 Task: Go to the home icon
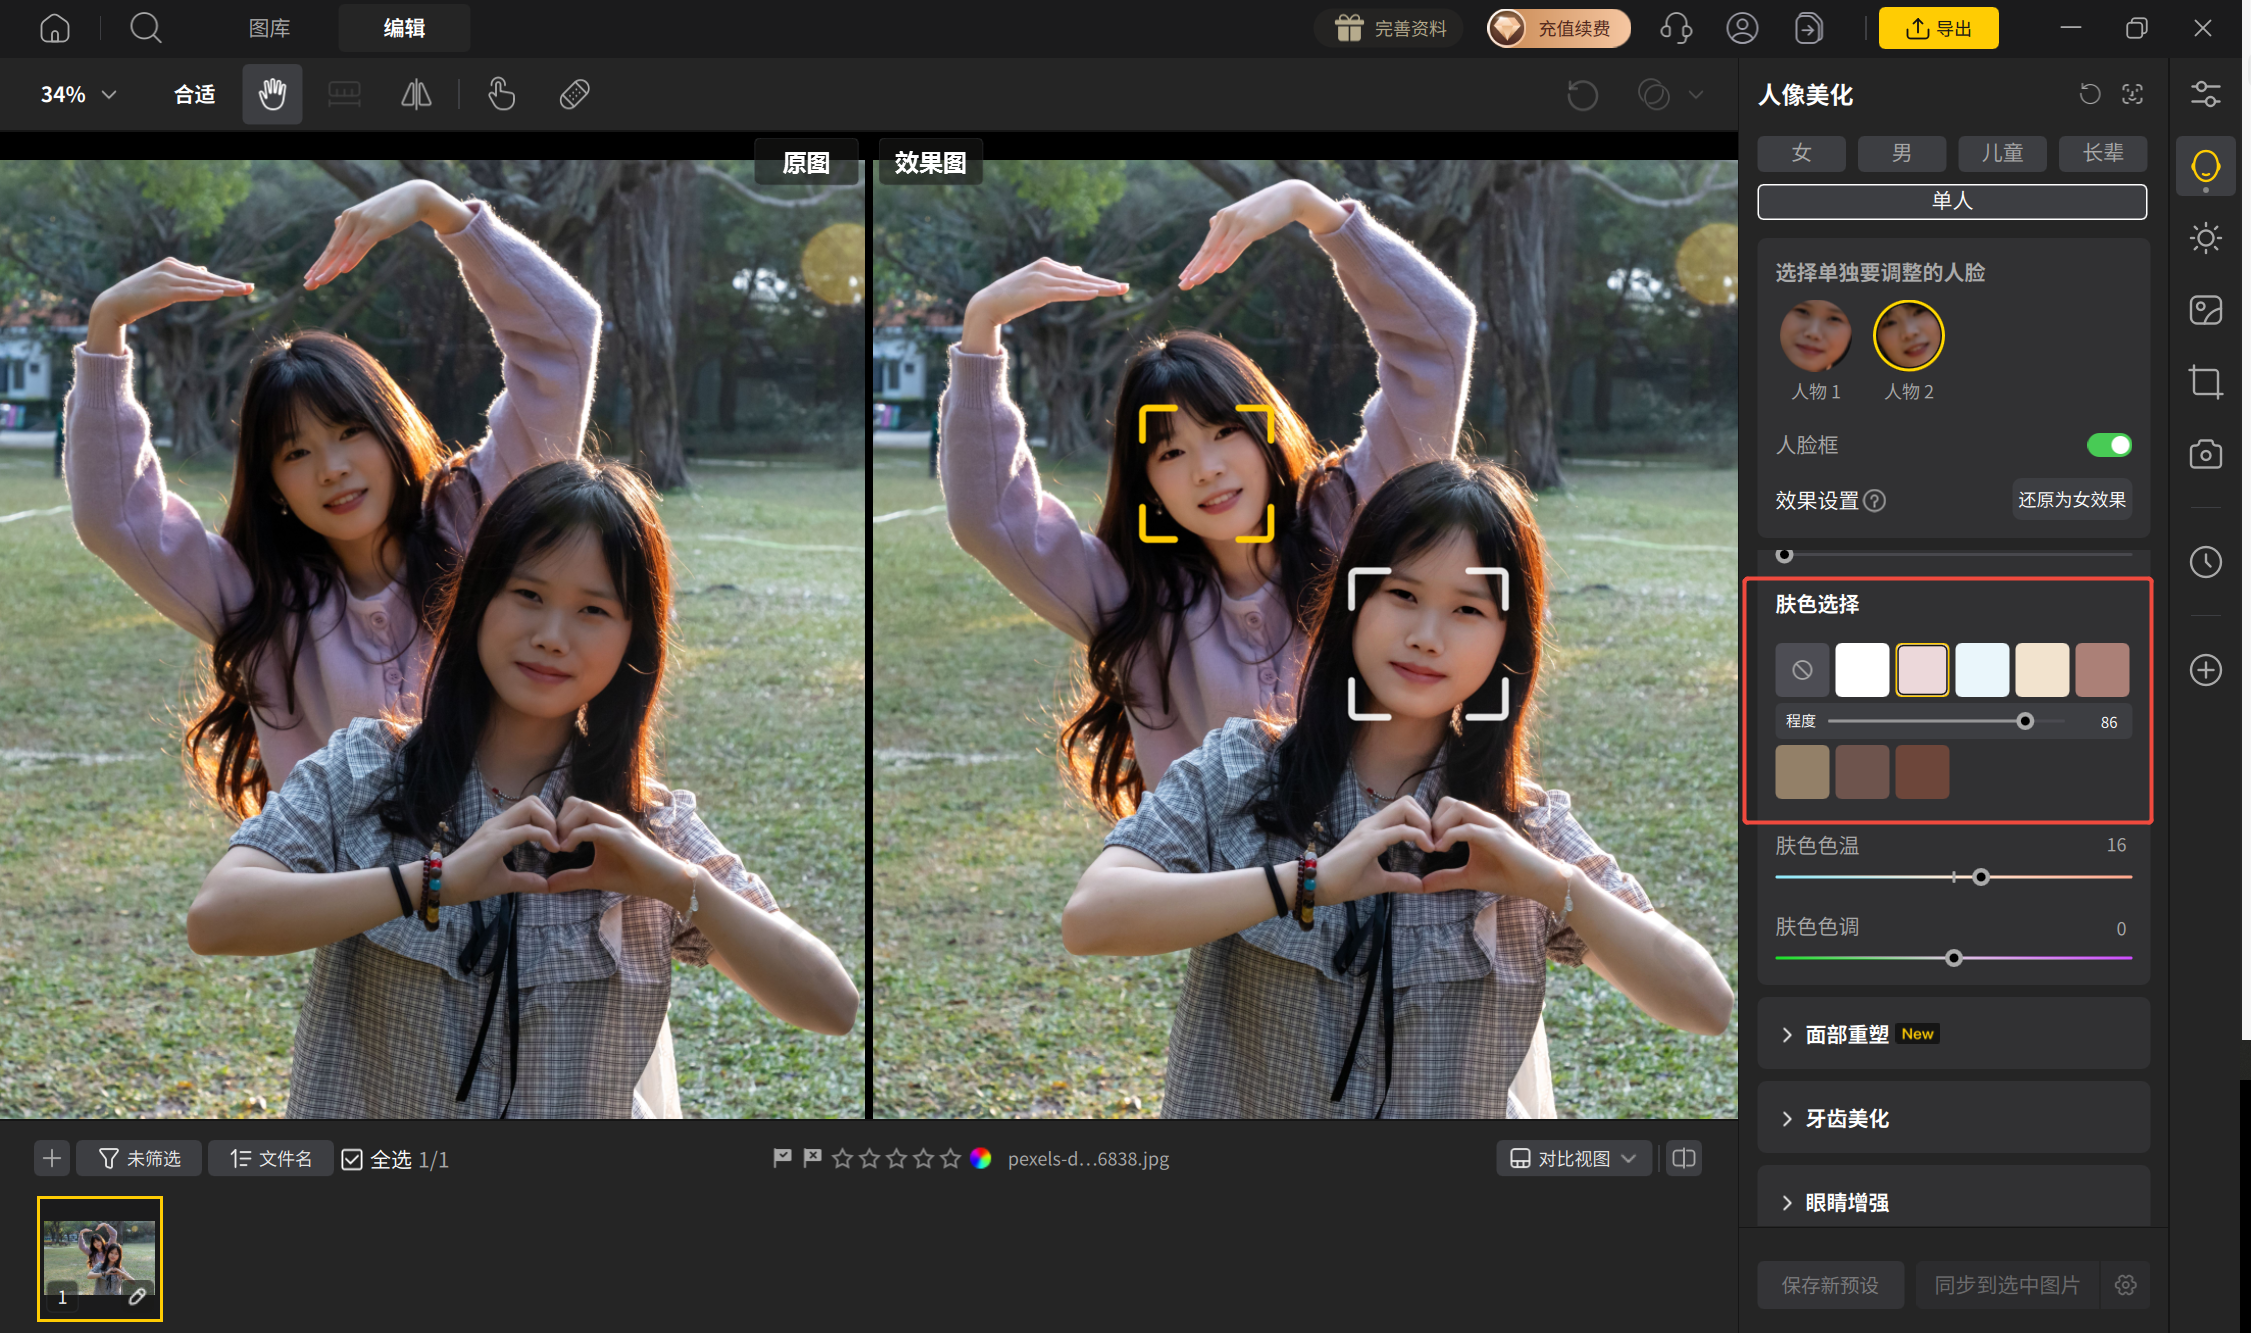coord(55,28)
